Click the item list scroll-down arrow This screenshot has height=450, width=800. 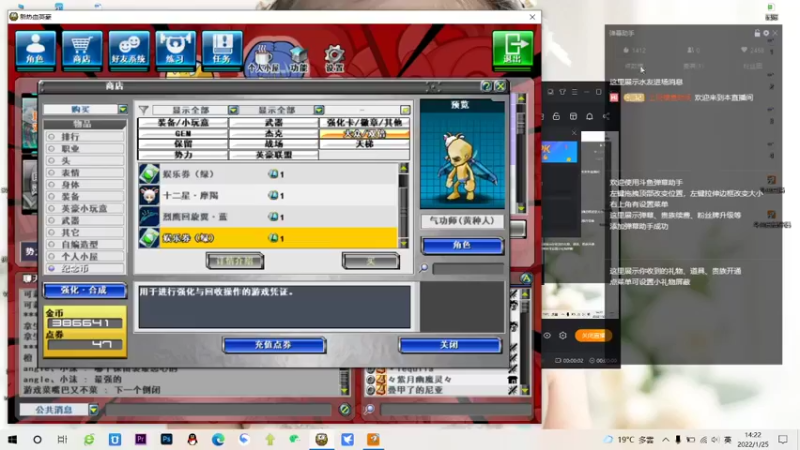click(404, 243)
